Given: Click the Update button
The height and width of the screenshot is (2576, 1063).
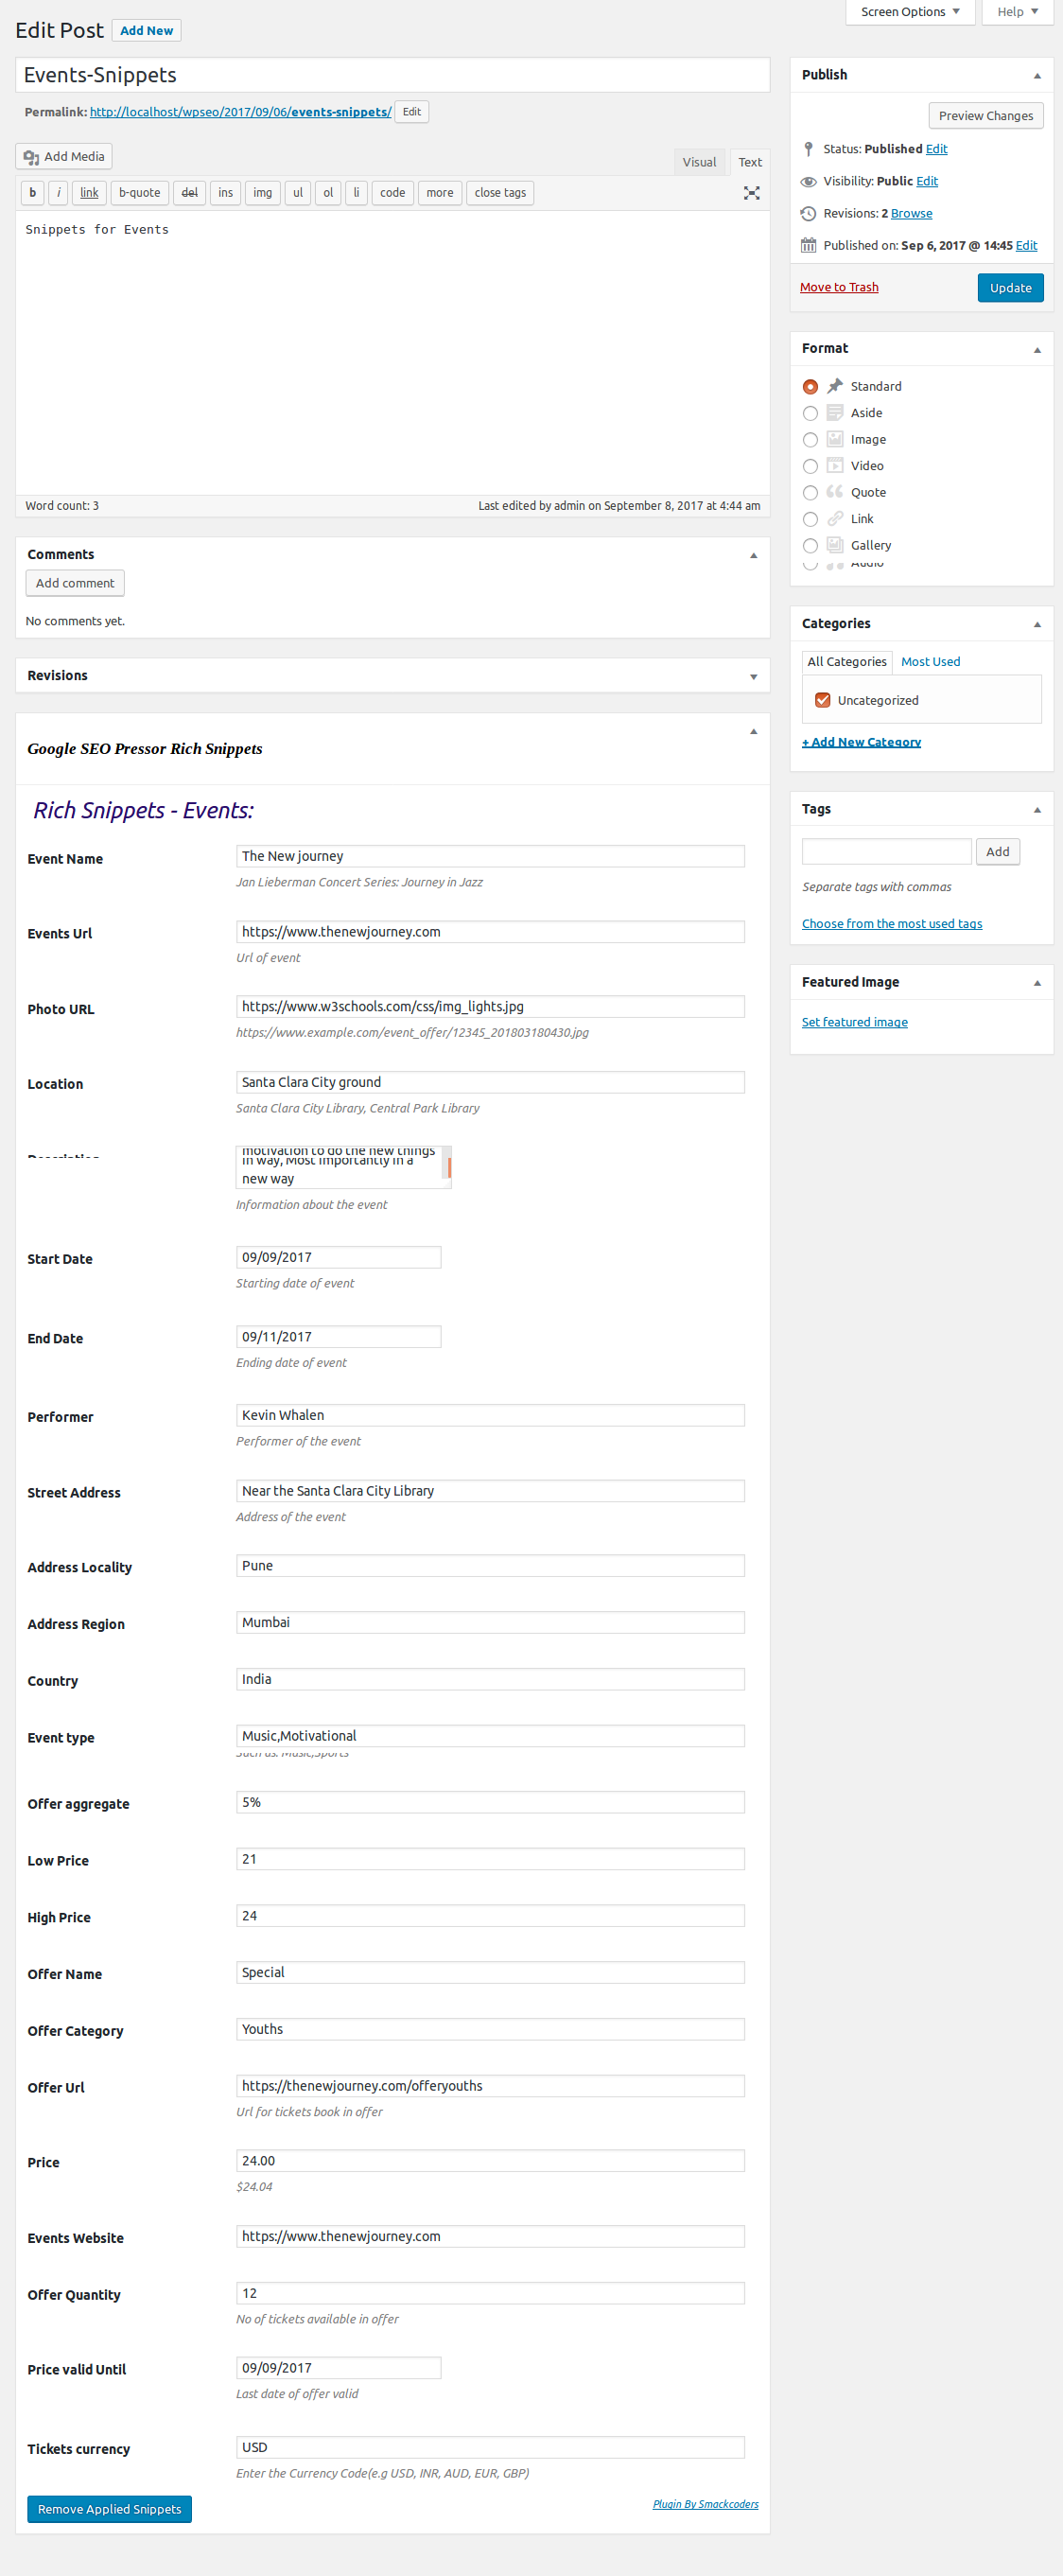Looking at the screenshot, I should click(x=1010, y=288).
